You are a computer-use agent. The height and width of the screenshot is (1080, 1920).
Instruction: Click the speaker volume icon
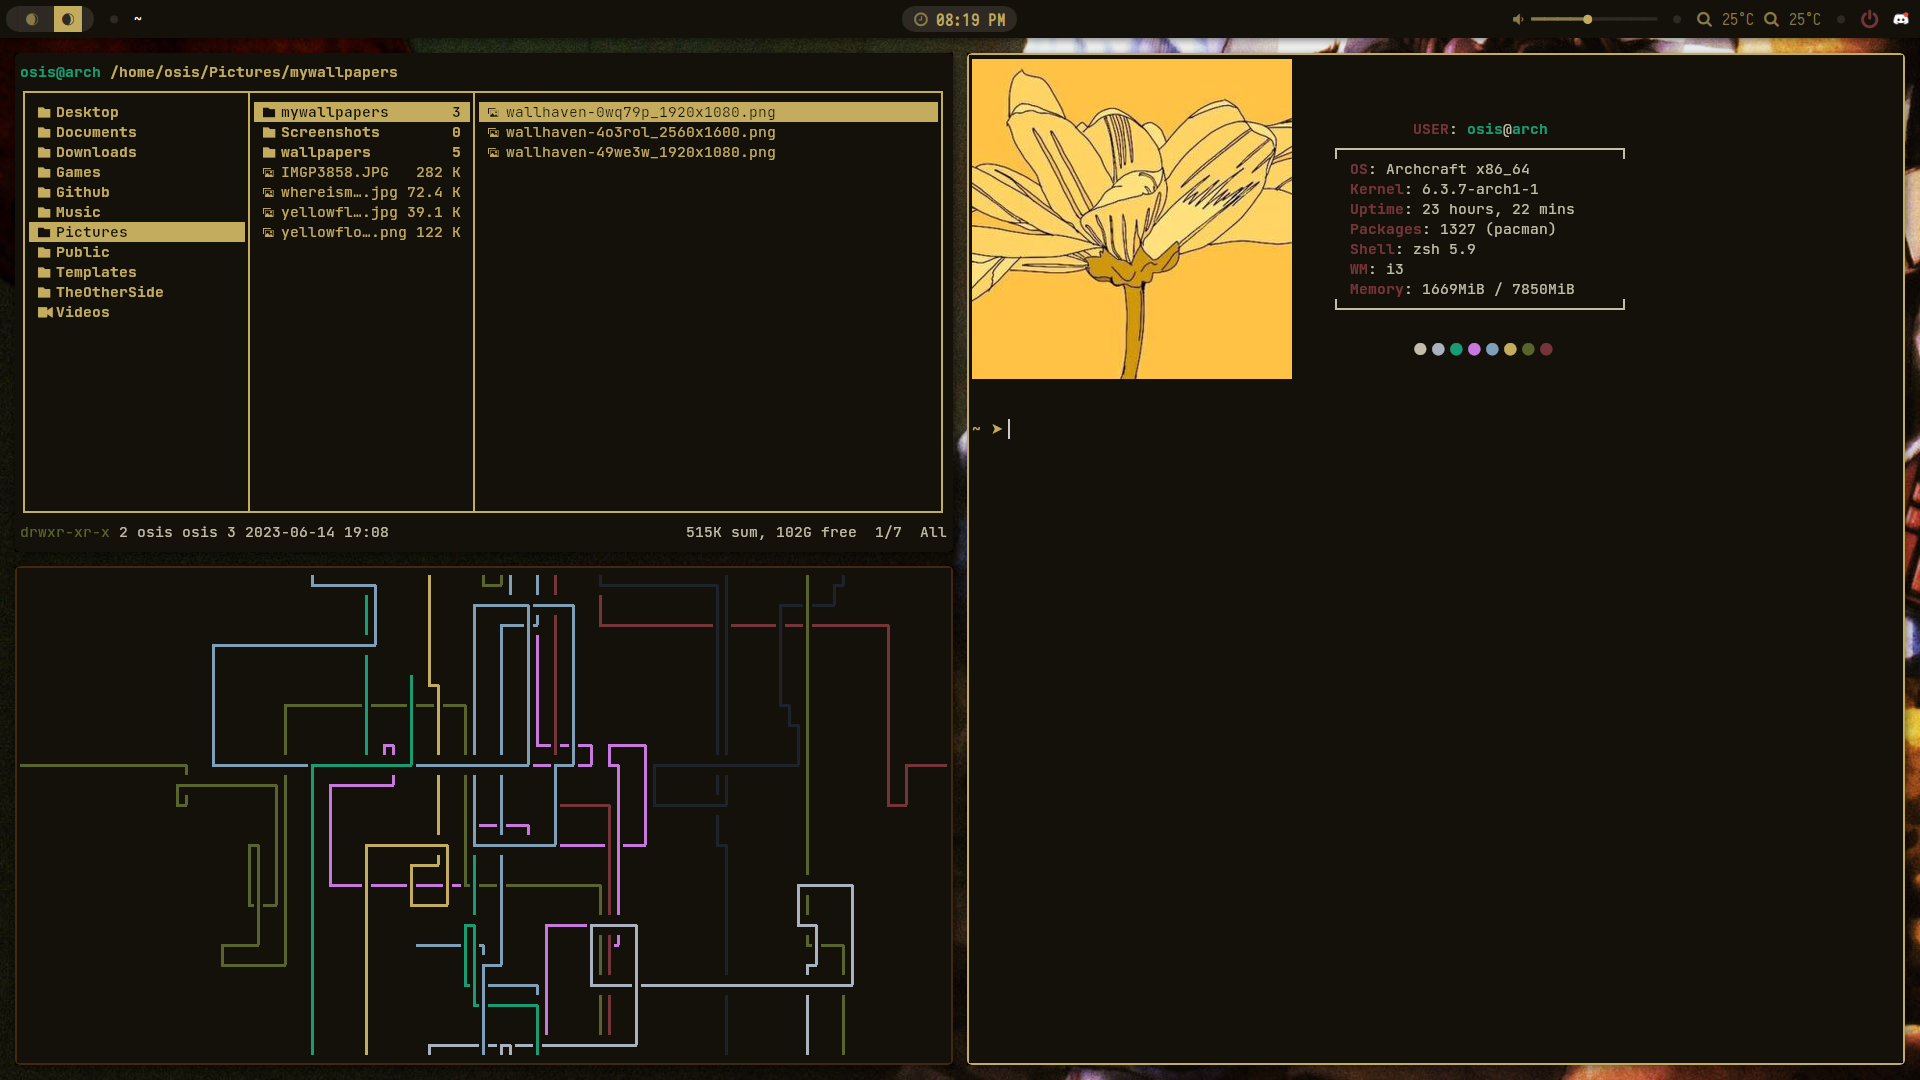pyautogui.click(x=1517, y=19)
